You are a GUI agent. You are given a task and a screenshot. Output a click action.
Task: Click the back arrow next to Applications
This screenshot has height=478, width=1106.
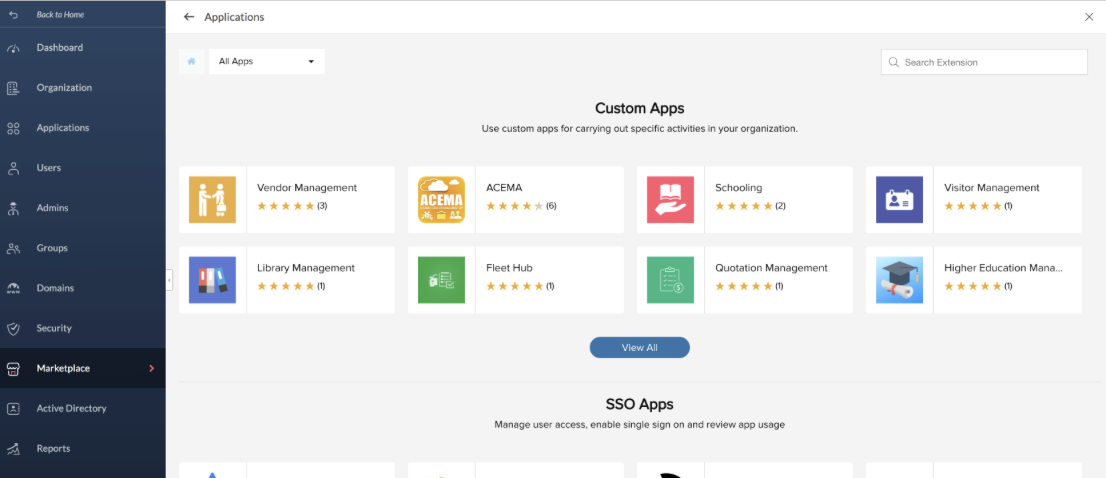(x=189, y=17)
